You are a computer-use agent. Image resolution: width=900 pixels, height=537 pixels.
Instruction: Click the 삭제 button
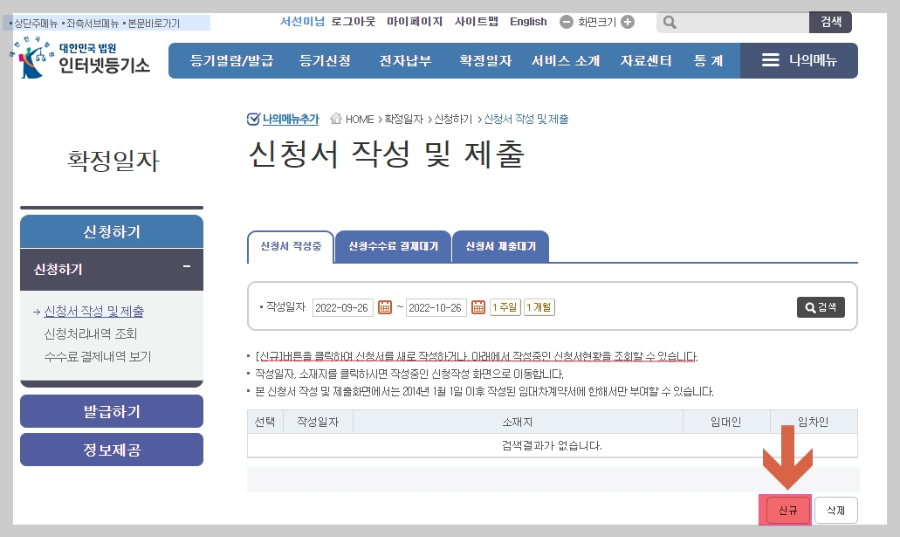click(836, 510)
